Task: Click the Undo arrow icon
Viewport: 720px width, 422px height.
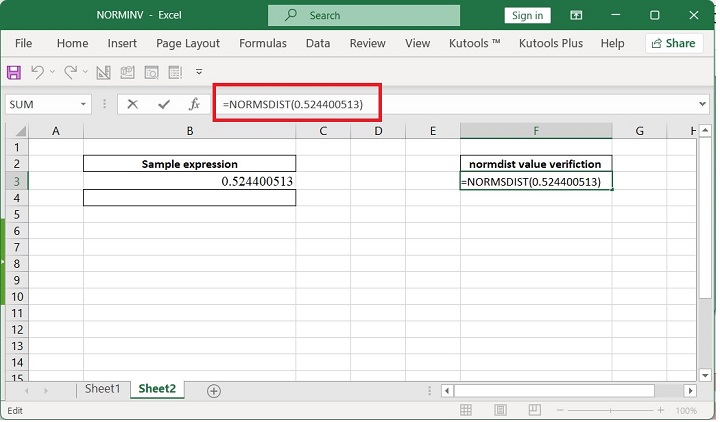Action: pos(37,72)
